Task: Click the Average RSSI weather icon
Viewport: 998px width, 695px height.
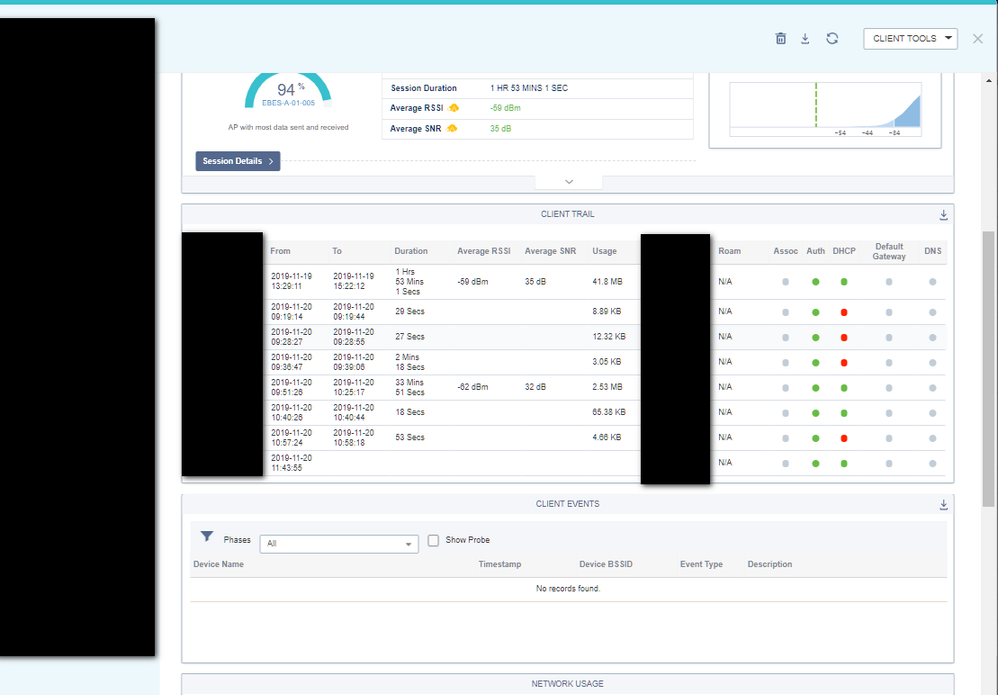Action: [x=453, y=108]
